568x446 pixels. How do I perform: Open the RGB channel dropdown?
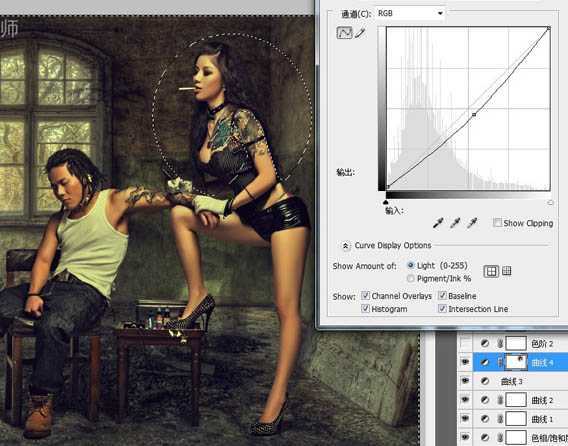(410, 13)
